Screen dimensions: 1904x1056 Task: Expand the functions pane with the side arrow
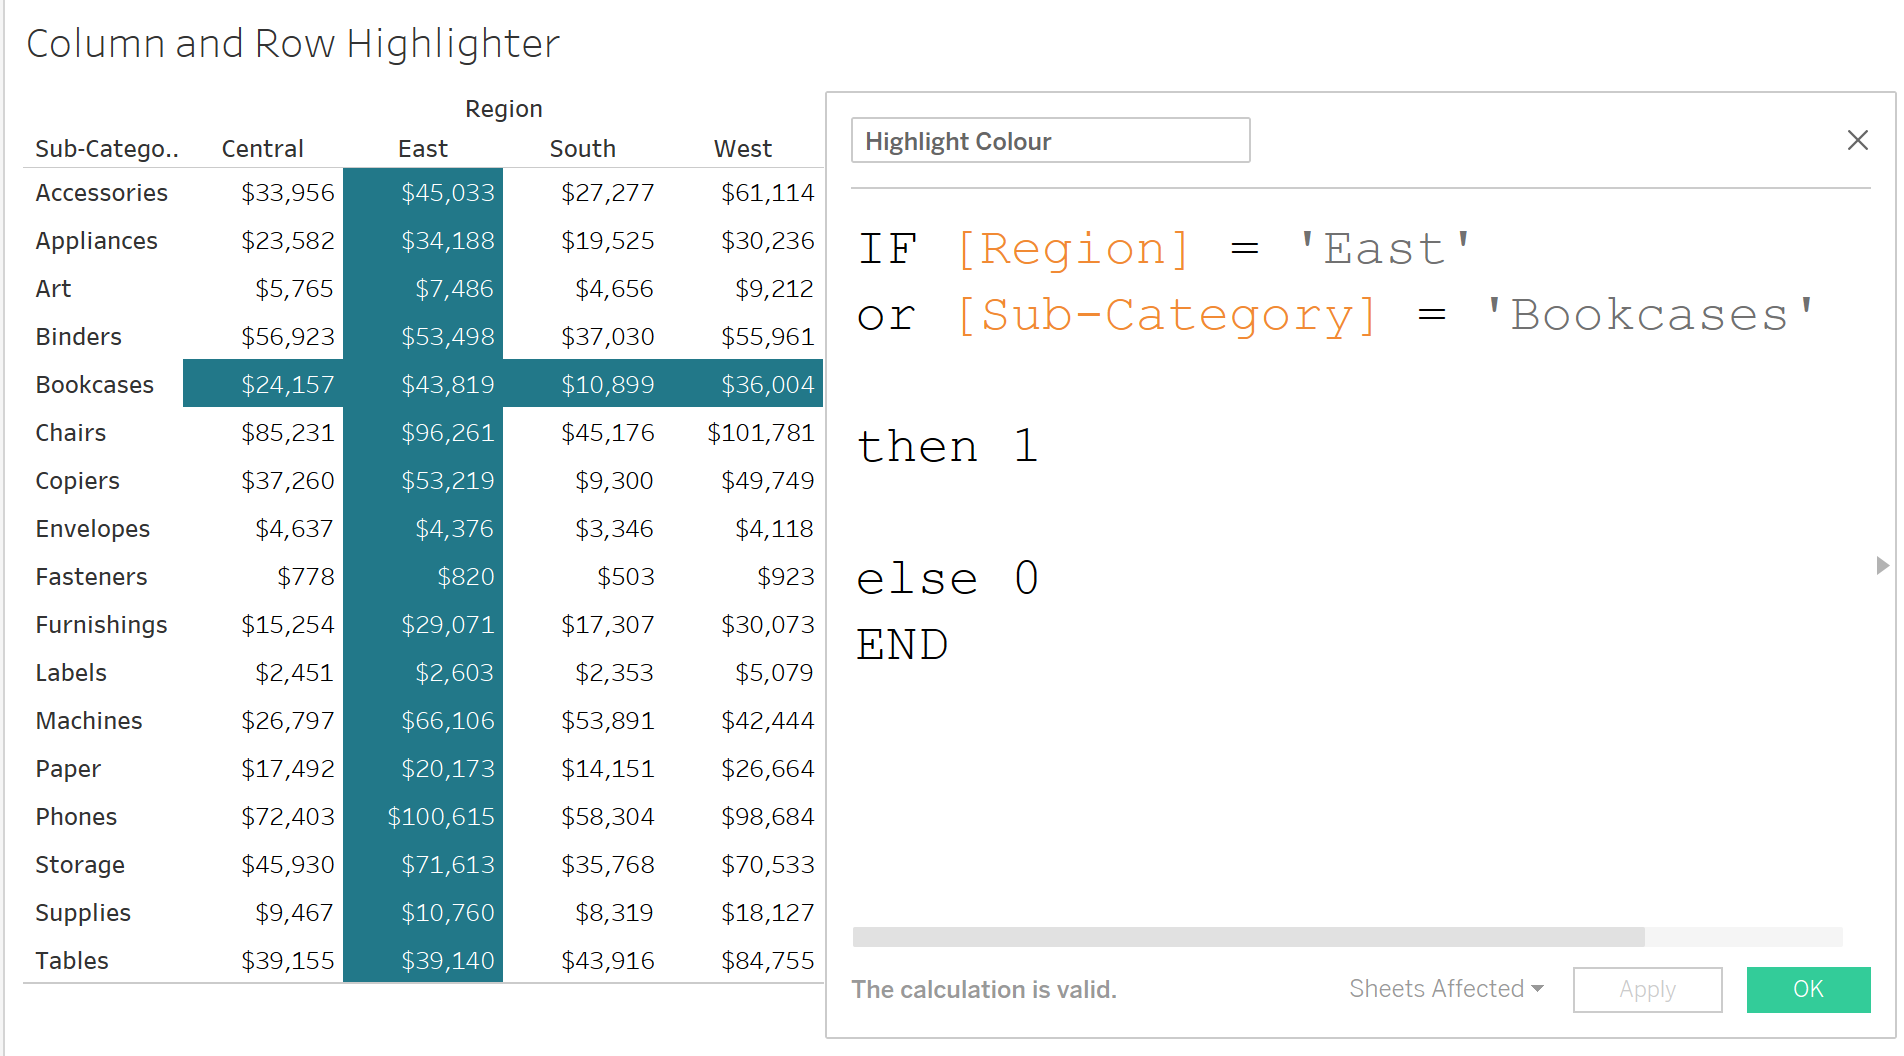click(1884, 566)
